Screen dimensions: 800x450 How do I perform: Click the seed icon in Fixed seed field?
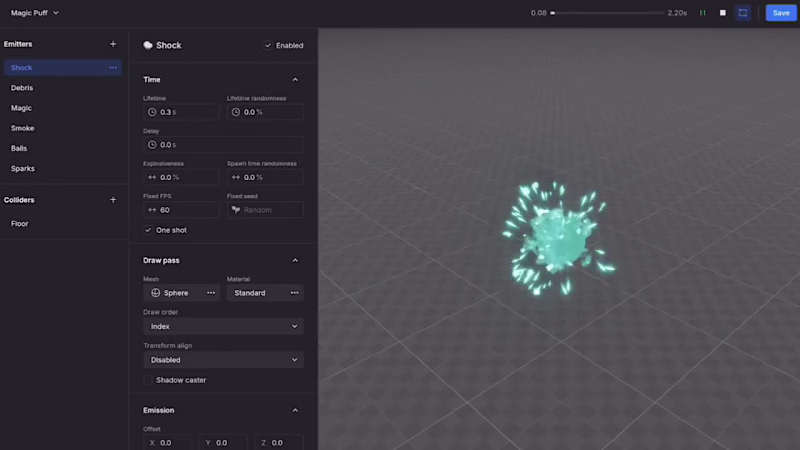click(x=236, y=210)
